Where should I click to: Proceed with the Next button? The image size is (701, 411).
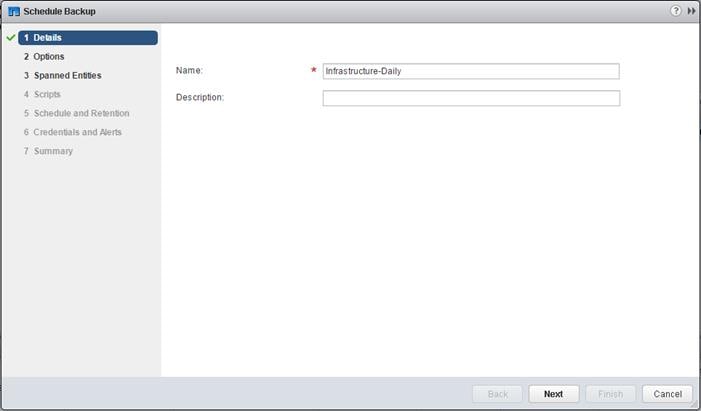[553, 394]
